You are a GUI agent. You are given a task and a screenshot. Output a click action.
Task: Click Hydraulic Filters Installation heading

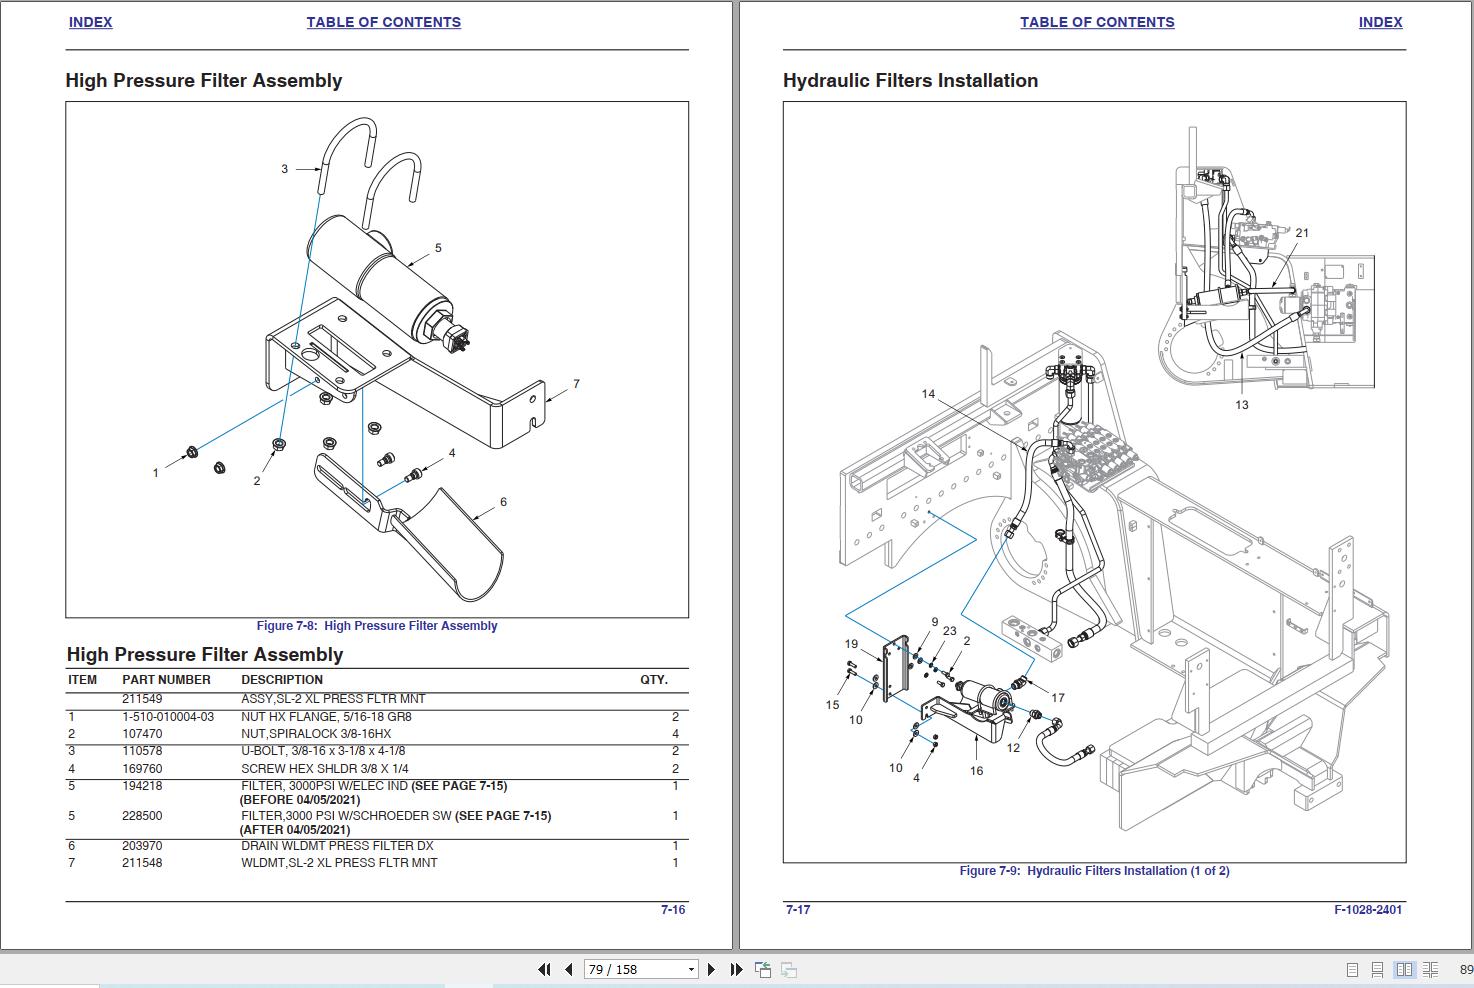pyautogui.click(x=910, y=81)
